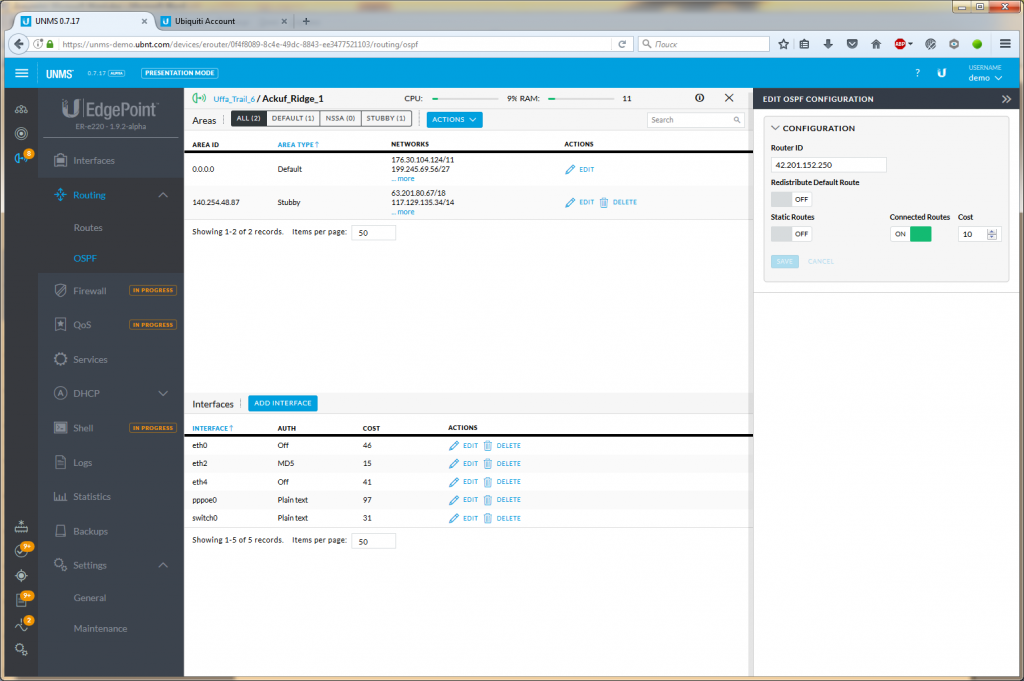This screenshot has width=1024, height=681.
Task: Reload the page in the address bar
Action: point(622,44)
